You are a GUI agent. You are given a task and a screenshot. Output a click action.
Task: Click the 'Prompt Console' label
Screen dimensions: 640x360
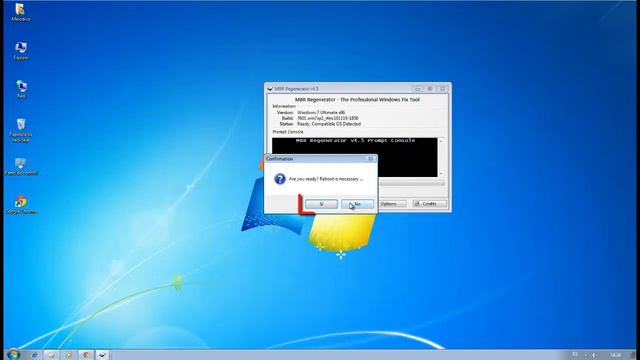pos(288,132)
